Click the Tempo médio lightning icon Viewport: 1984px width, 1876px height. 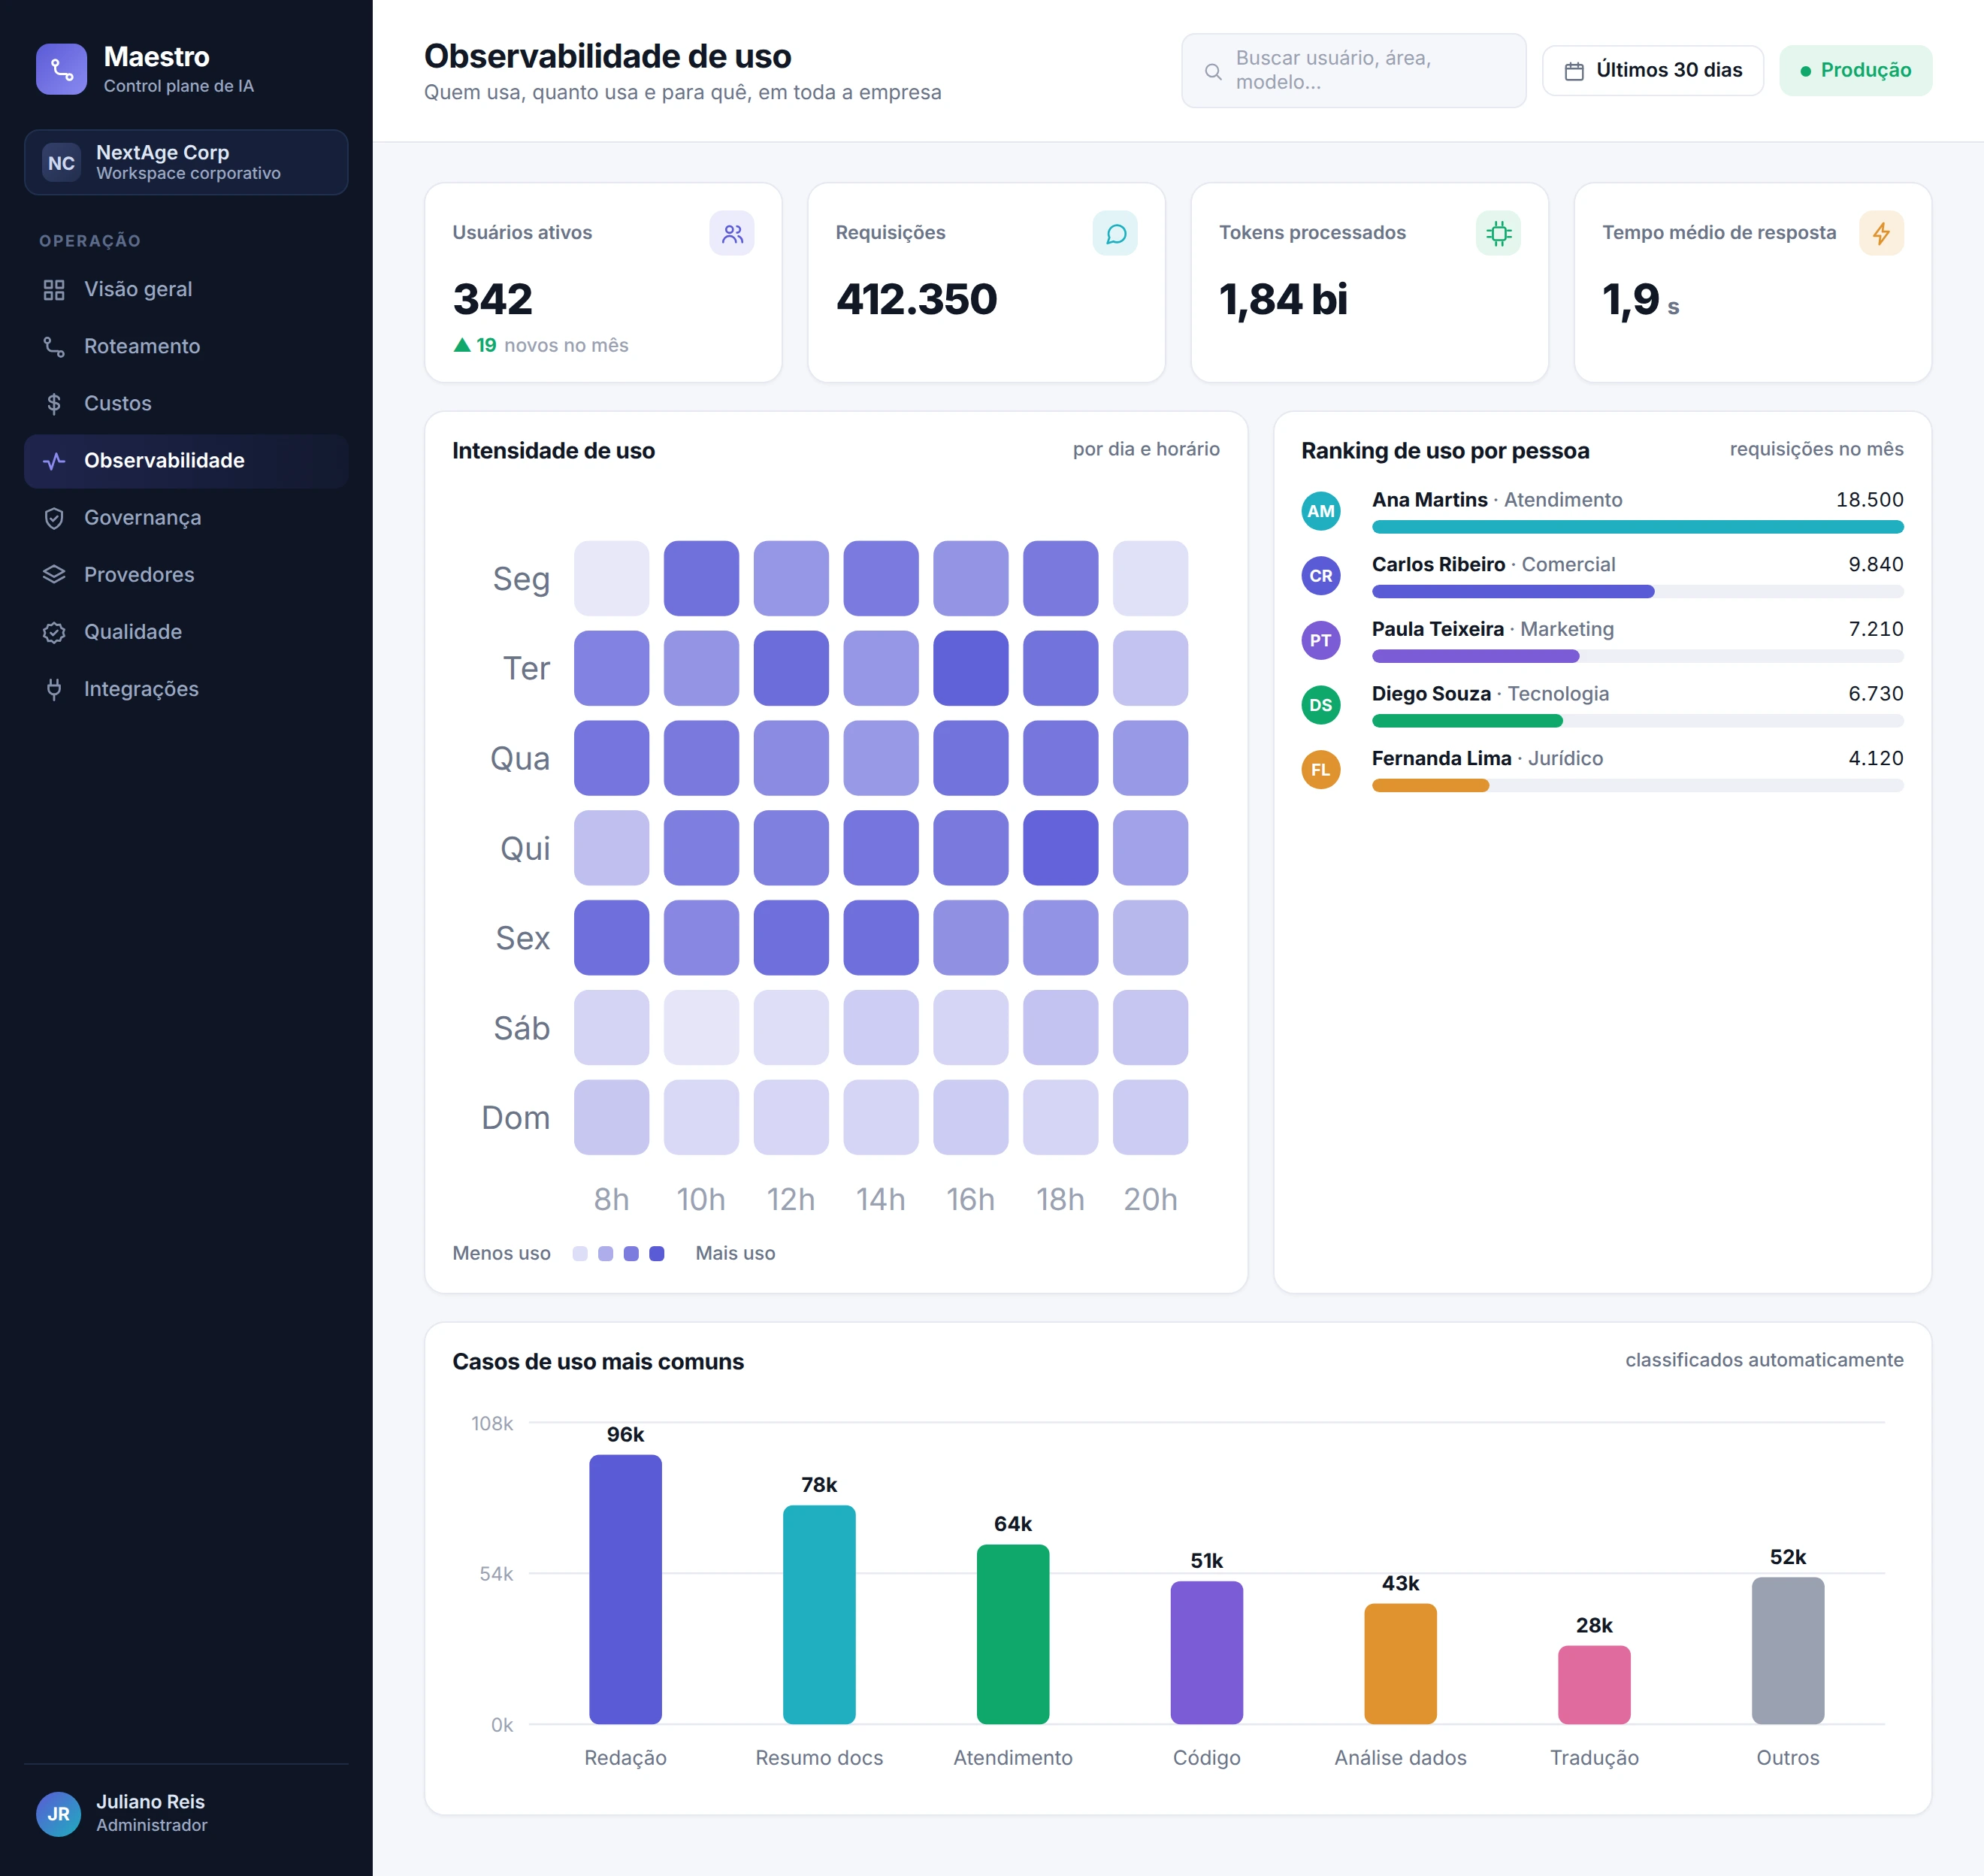pos(1881,233)
